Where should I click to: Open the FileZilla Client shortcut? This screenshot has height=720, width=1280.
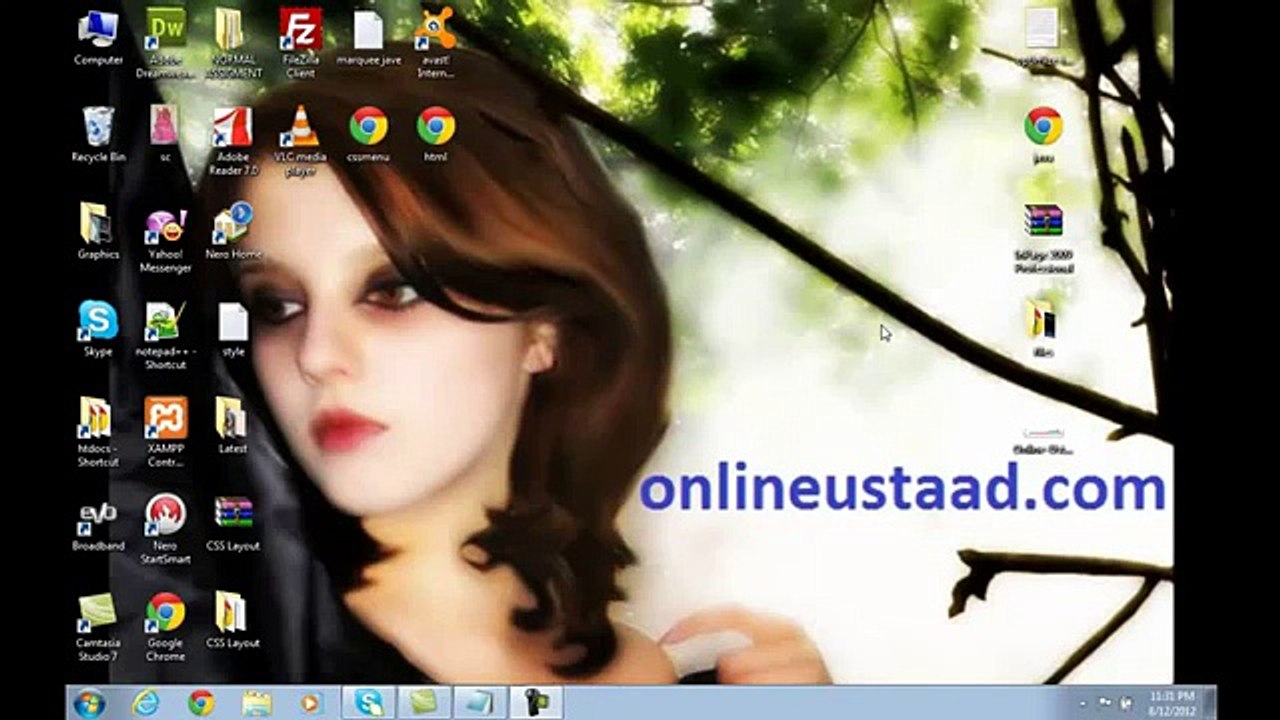(x=300, y=30)
